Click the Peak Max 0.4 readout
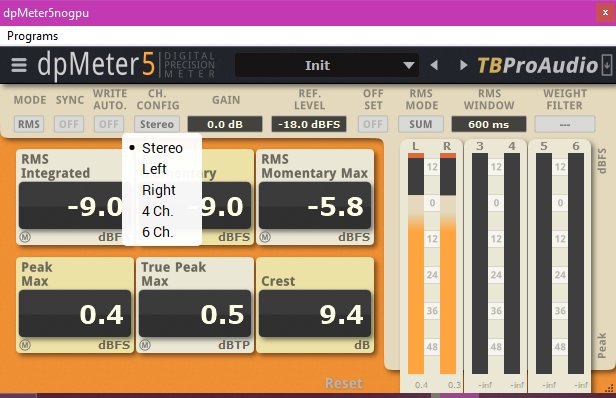 (x=75, y=314)
